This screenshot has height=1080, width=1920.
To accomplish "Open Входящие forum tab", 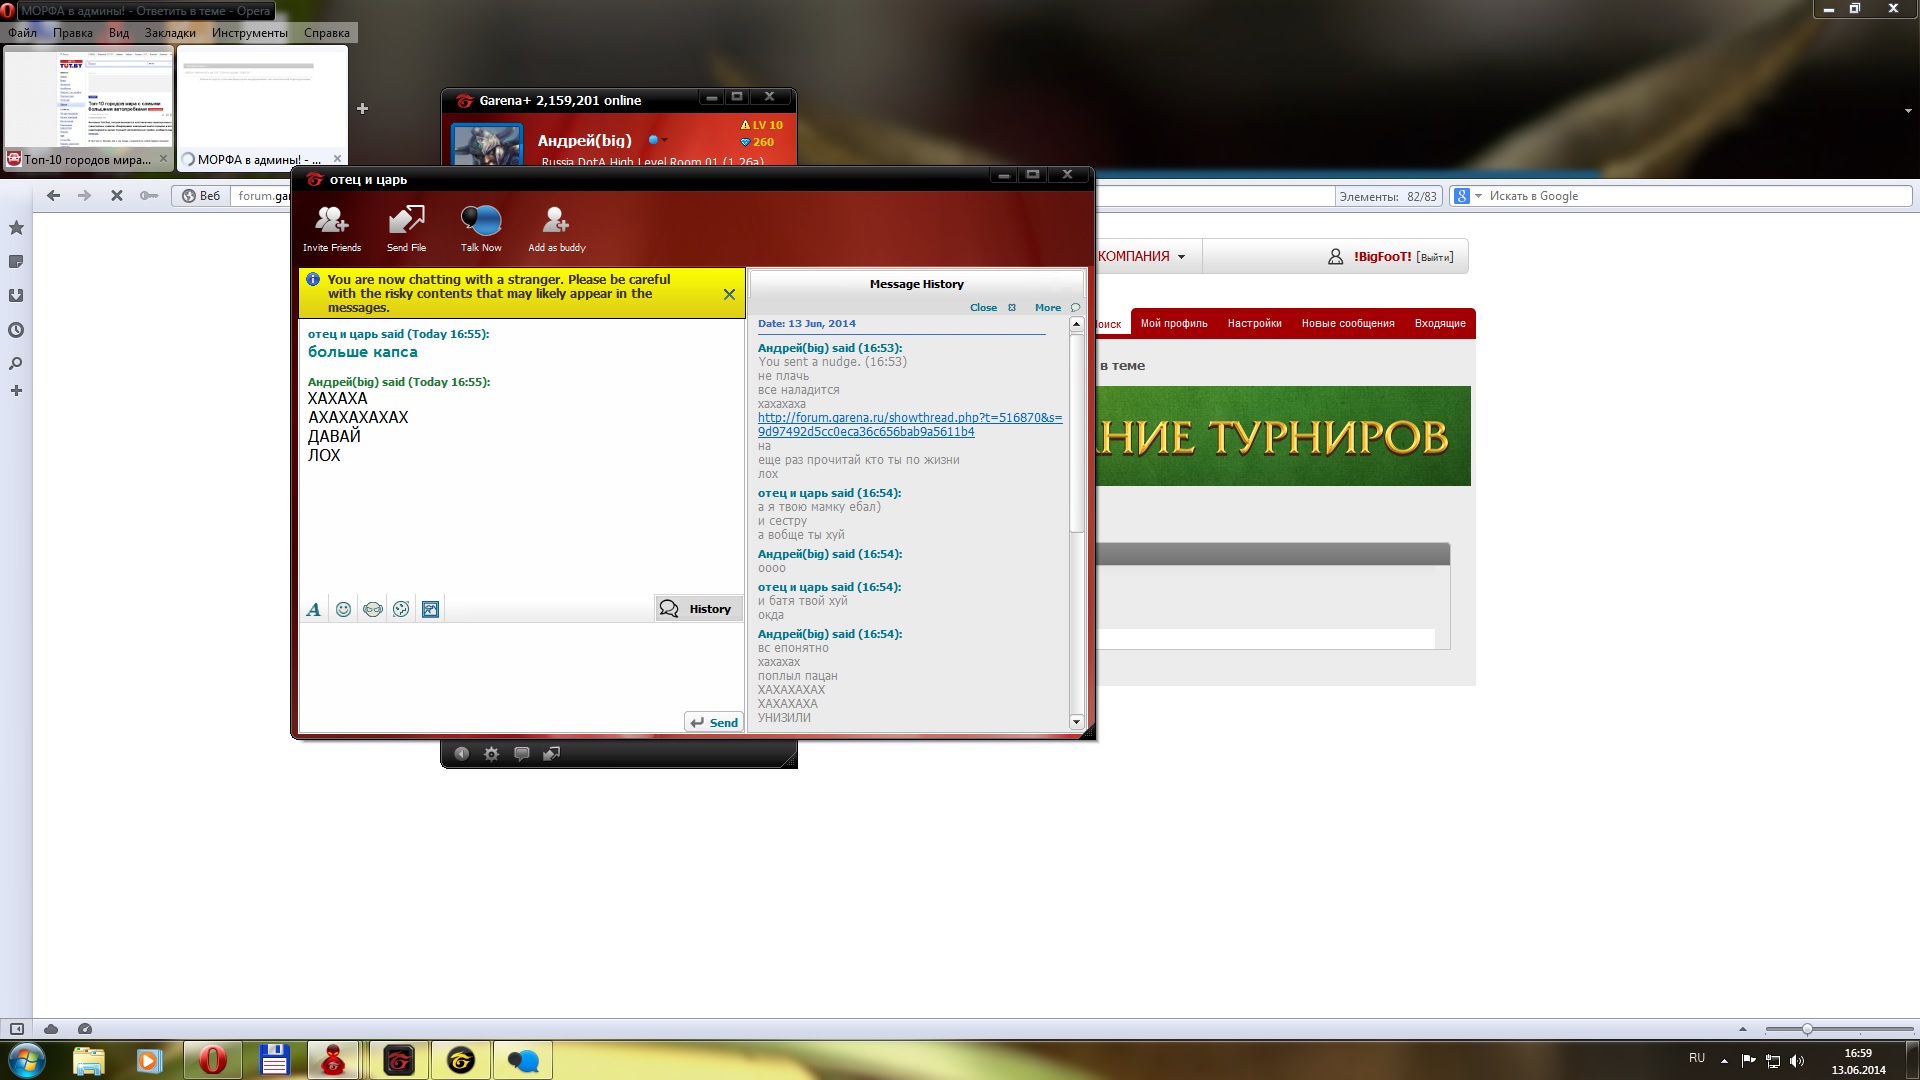I will (1440, 324).
